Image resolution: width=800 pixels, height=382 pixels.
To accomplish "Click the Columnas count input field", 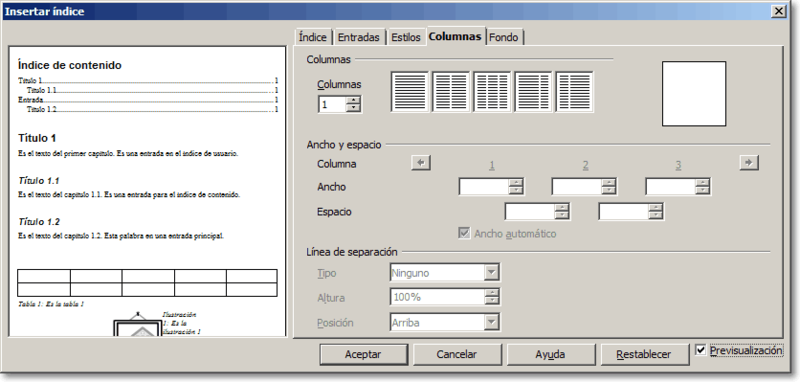I will coord(332,105).
